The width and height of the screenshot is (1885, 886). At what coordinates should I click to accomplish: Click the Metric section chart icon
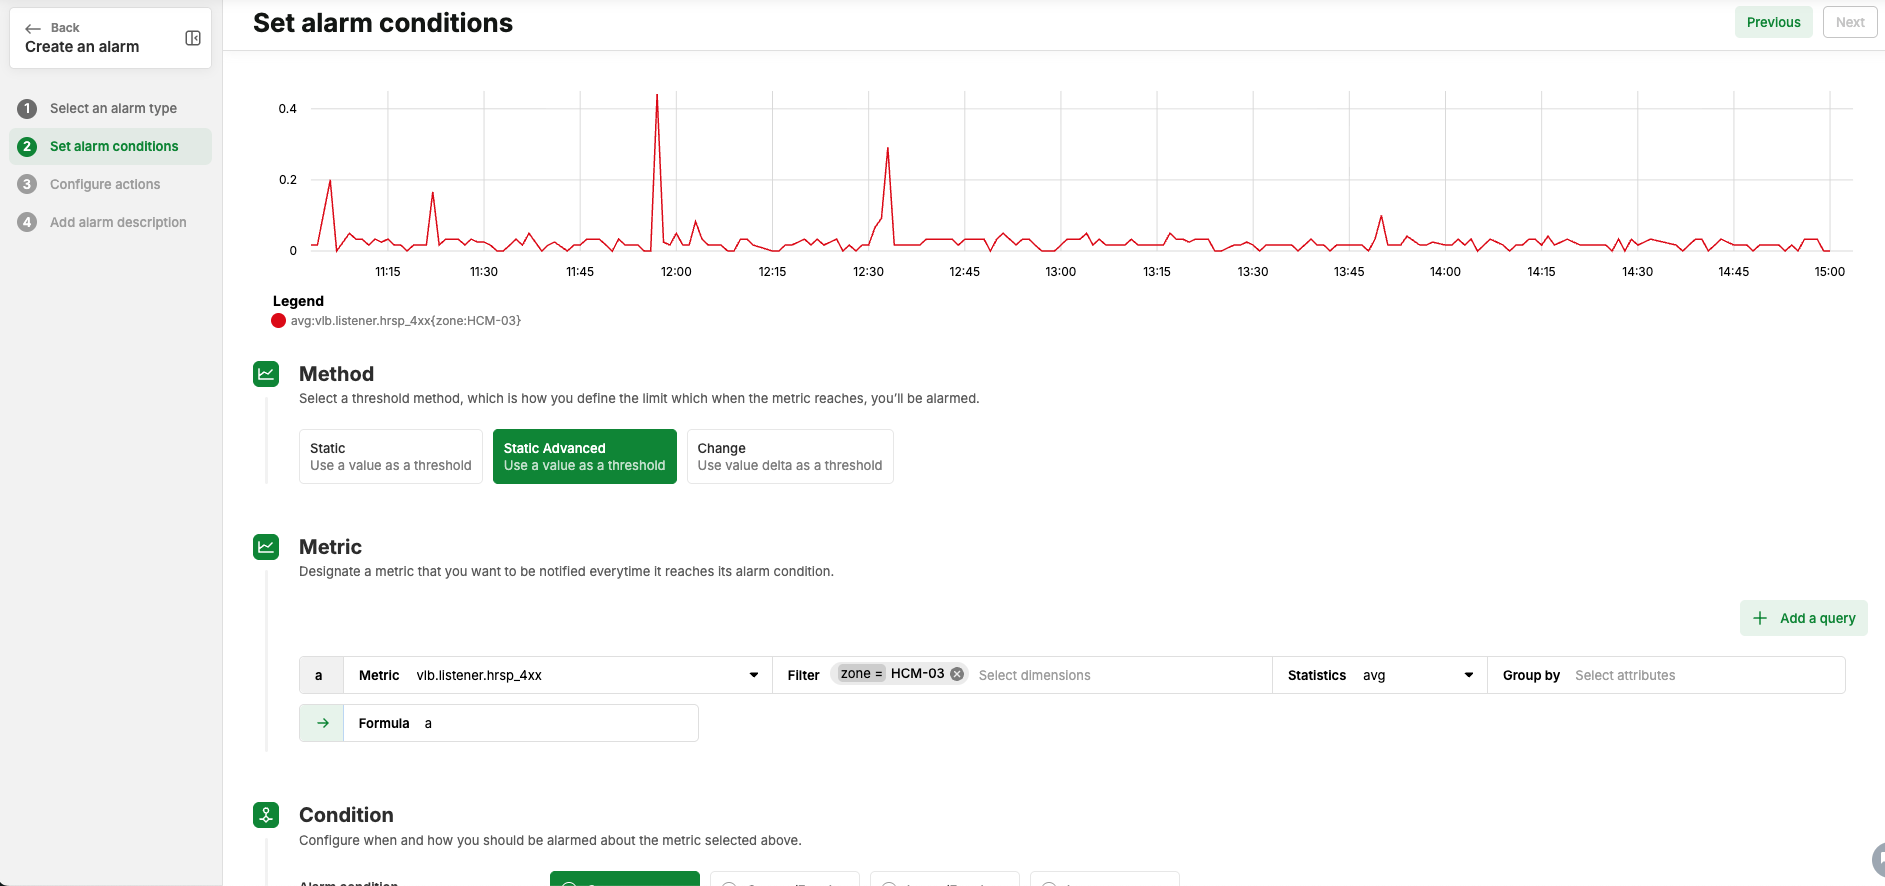point(266,547)
